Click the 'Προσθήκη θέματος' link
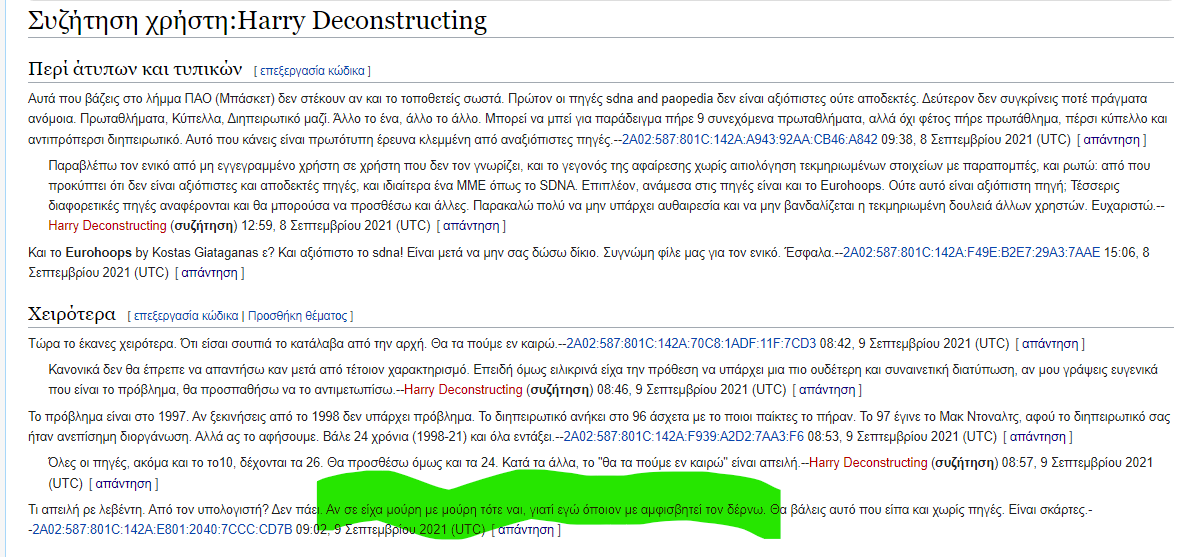 [x=298, y=316]
